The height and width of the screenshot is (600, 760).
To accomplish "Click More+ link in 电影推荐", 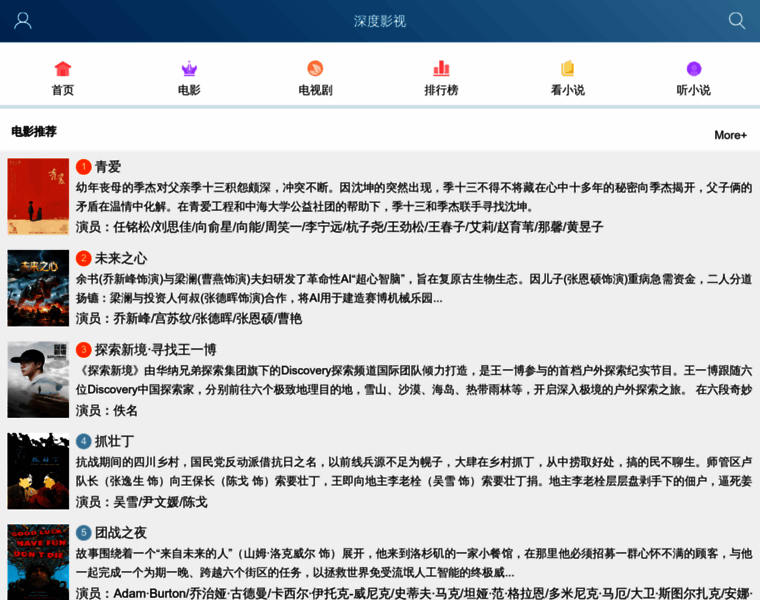I will point(730,135).
